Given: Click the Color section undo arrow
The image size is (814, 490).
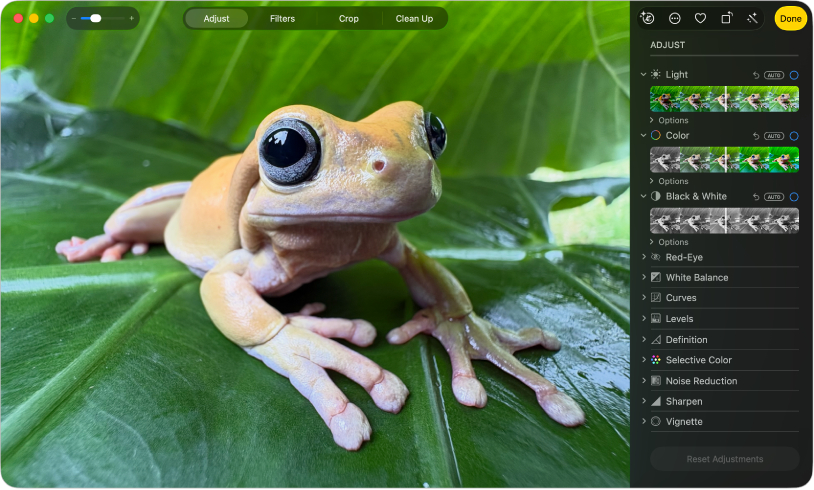Looking at the screenshot, I should click(756, 136).
